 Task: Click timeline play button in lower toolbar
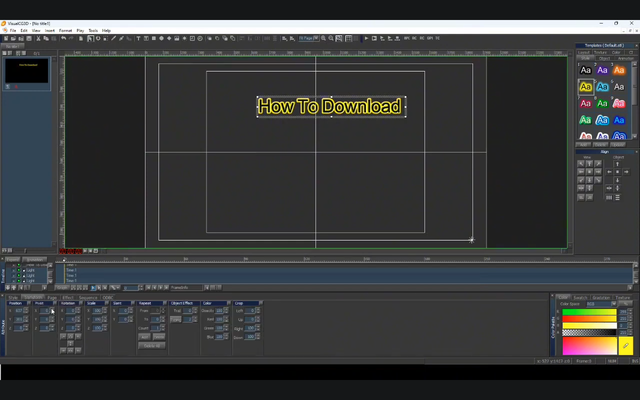tap(93, 288)
